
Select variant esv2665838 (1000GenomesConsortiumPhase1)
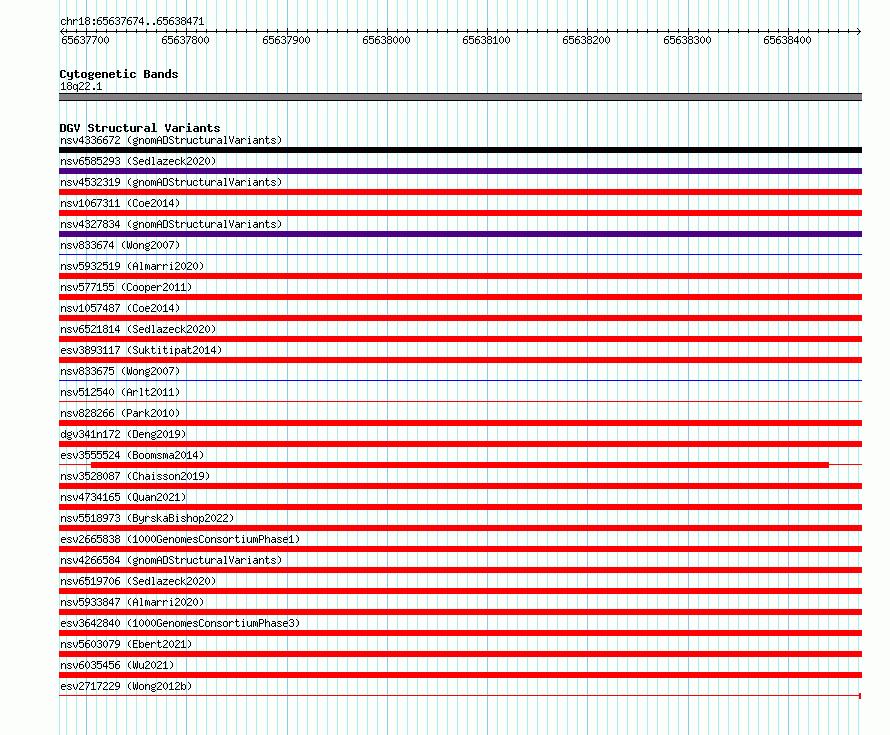click(180, 539)
